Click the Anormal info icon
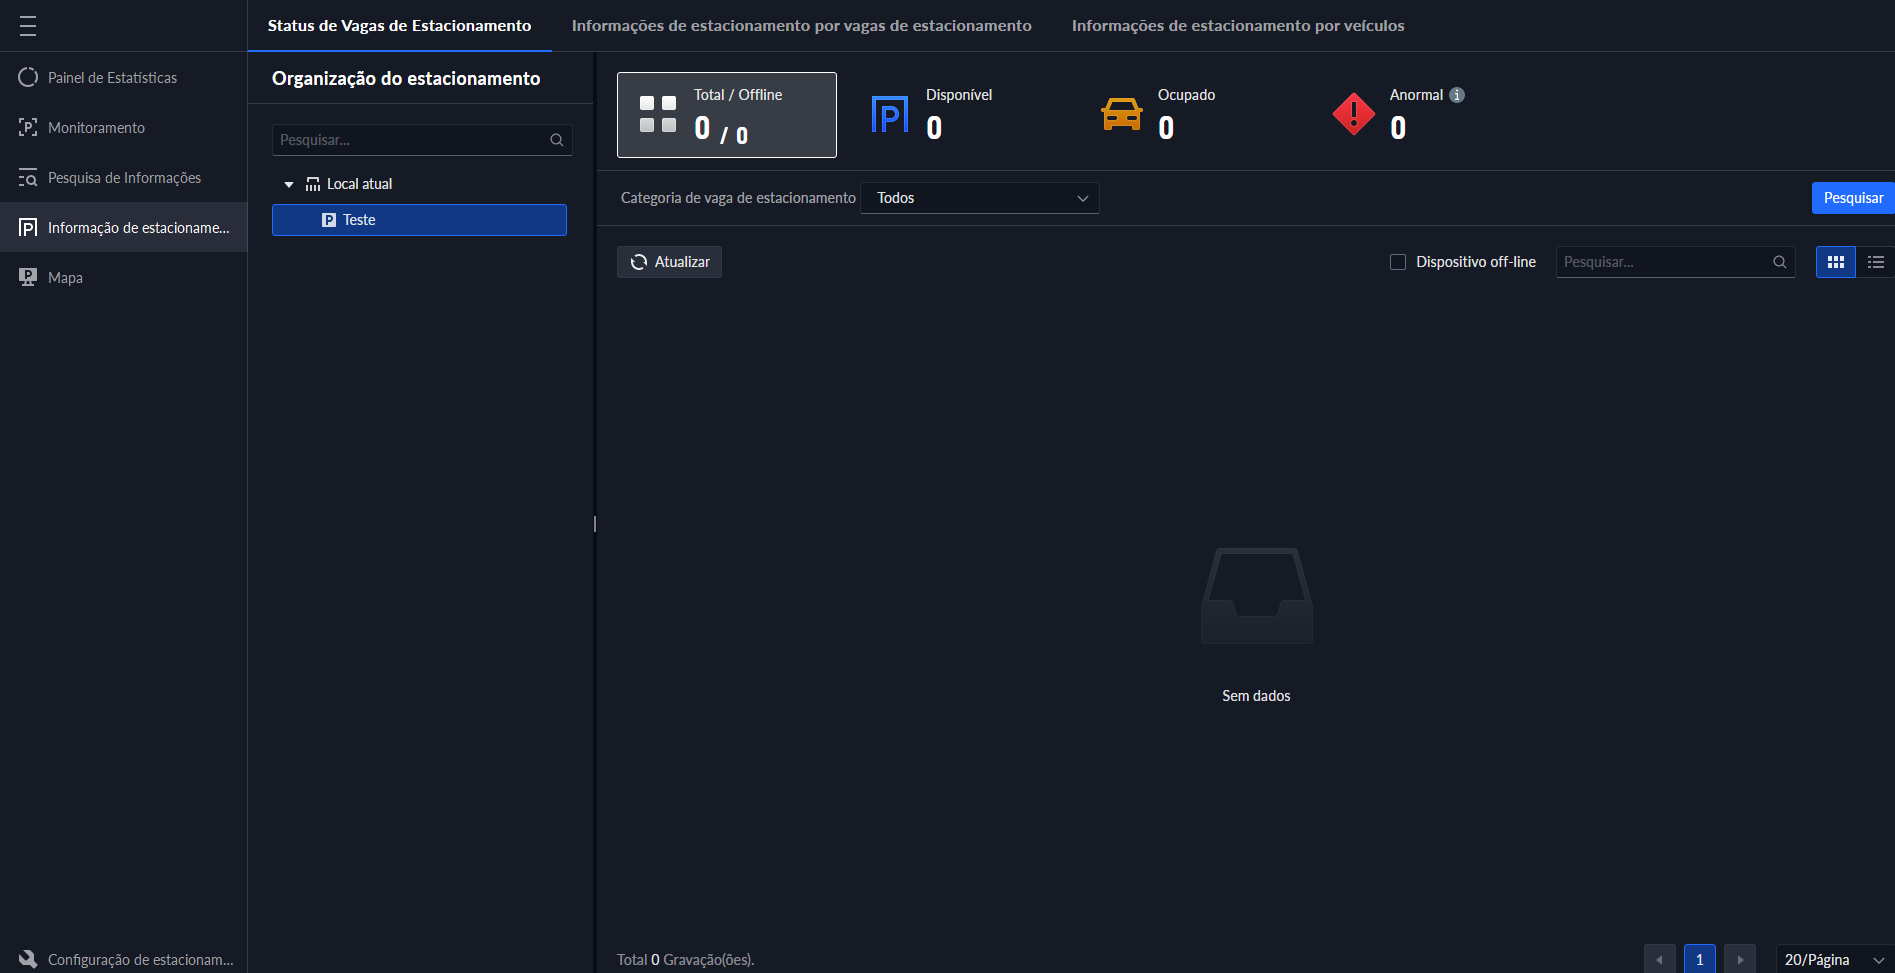 1457,95
